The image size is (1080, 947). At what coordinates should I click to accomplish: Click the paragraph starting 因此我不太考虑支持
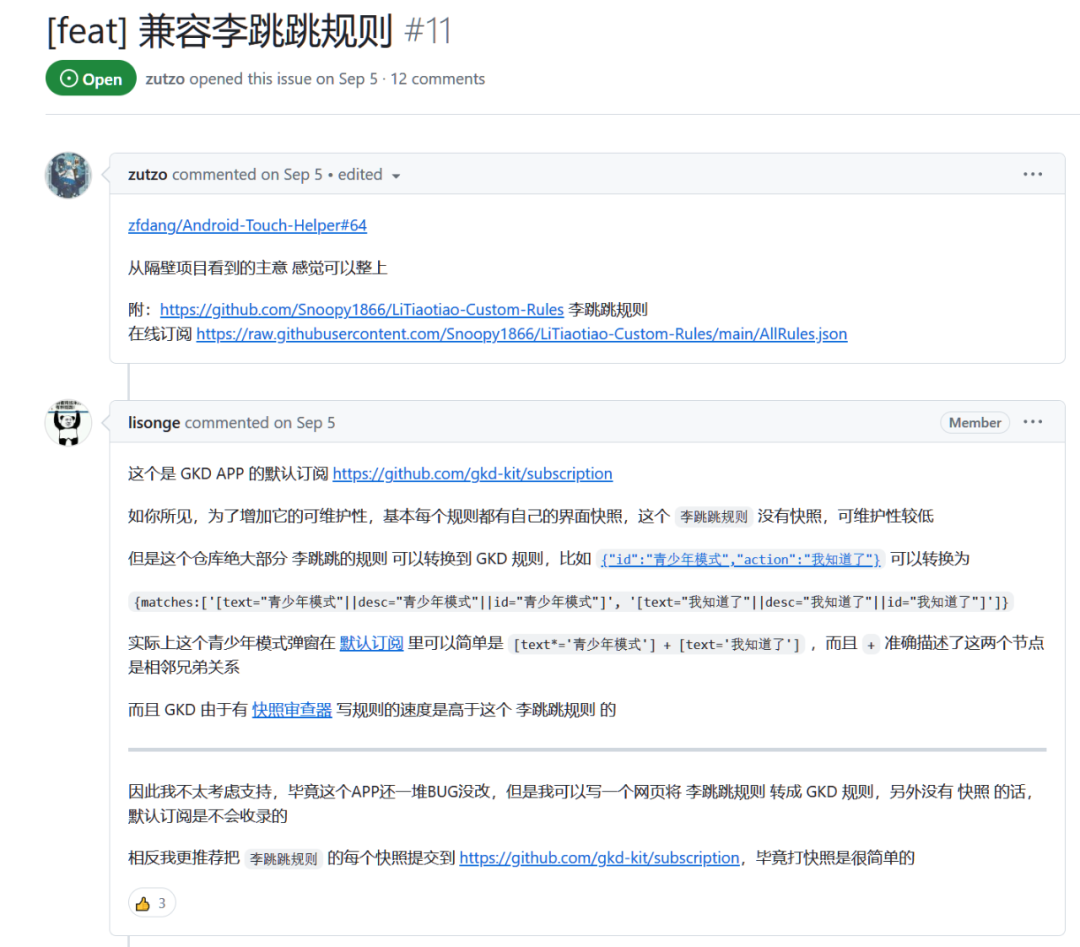tap(582, 804)
